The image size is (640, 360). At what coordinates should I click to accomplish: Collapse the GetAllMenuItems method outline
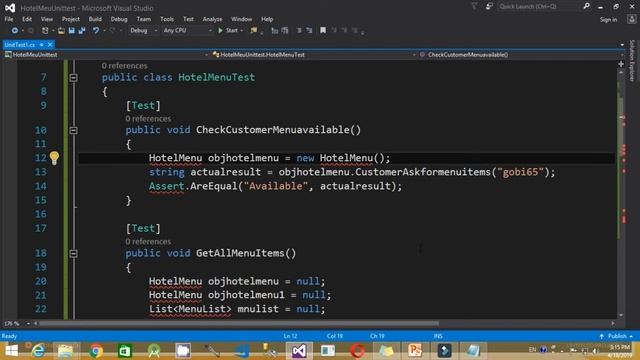73,254
